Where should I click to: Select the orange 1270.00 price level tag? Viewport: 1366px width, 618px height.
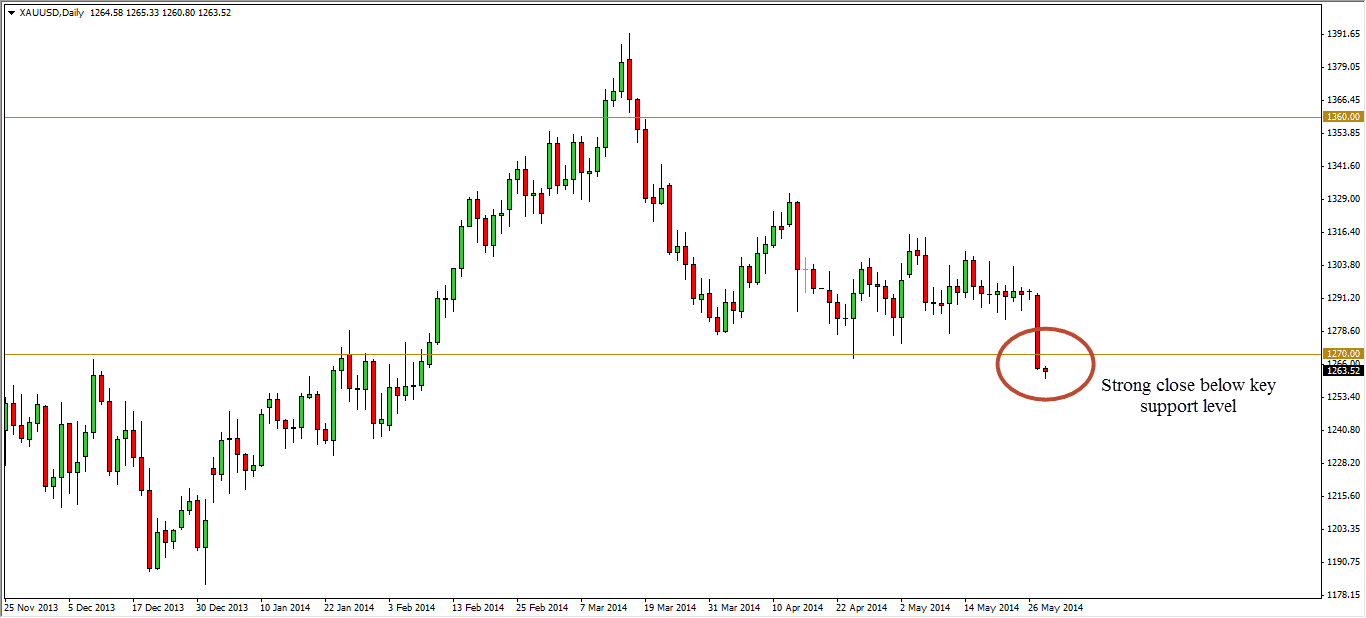pos(1343,354)
